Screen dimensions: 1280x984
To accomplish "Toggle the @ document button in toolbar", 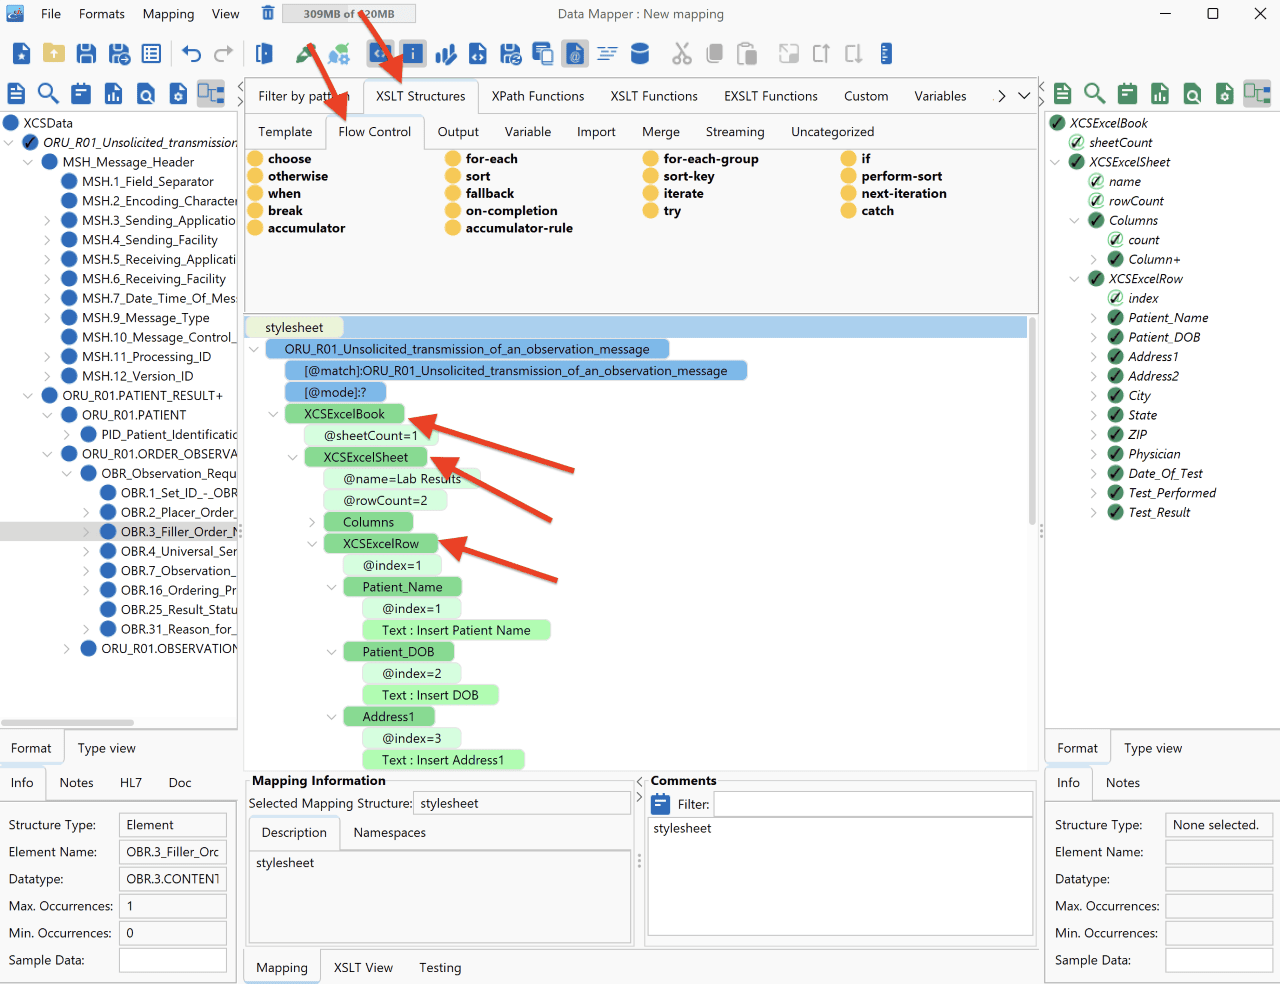I will tap(575, 54).
